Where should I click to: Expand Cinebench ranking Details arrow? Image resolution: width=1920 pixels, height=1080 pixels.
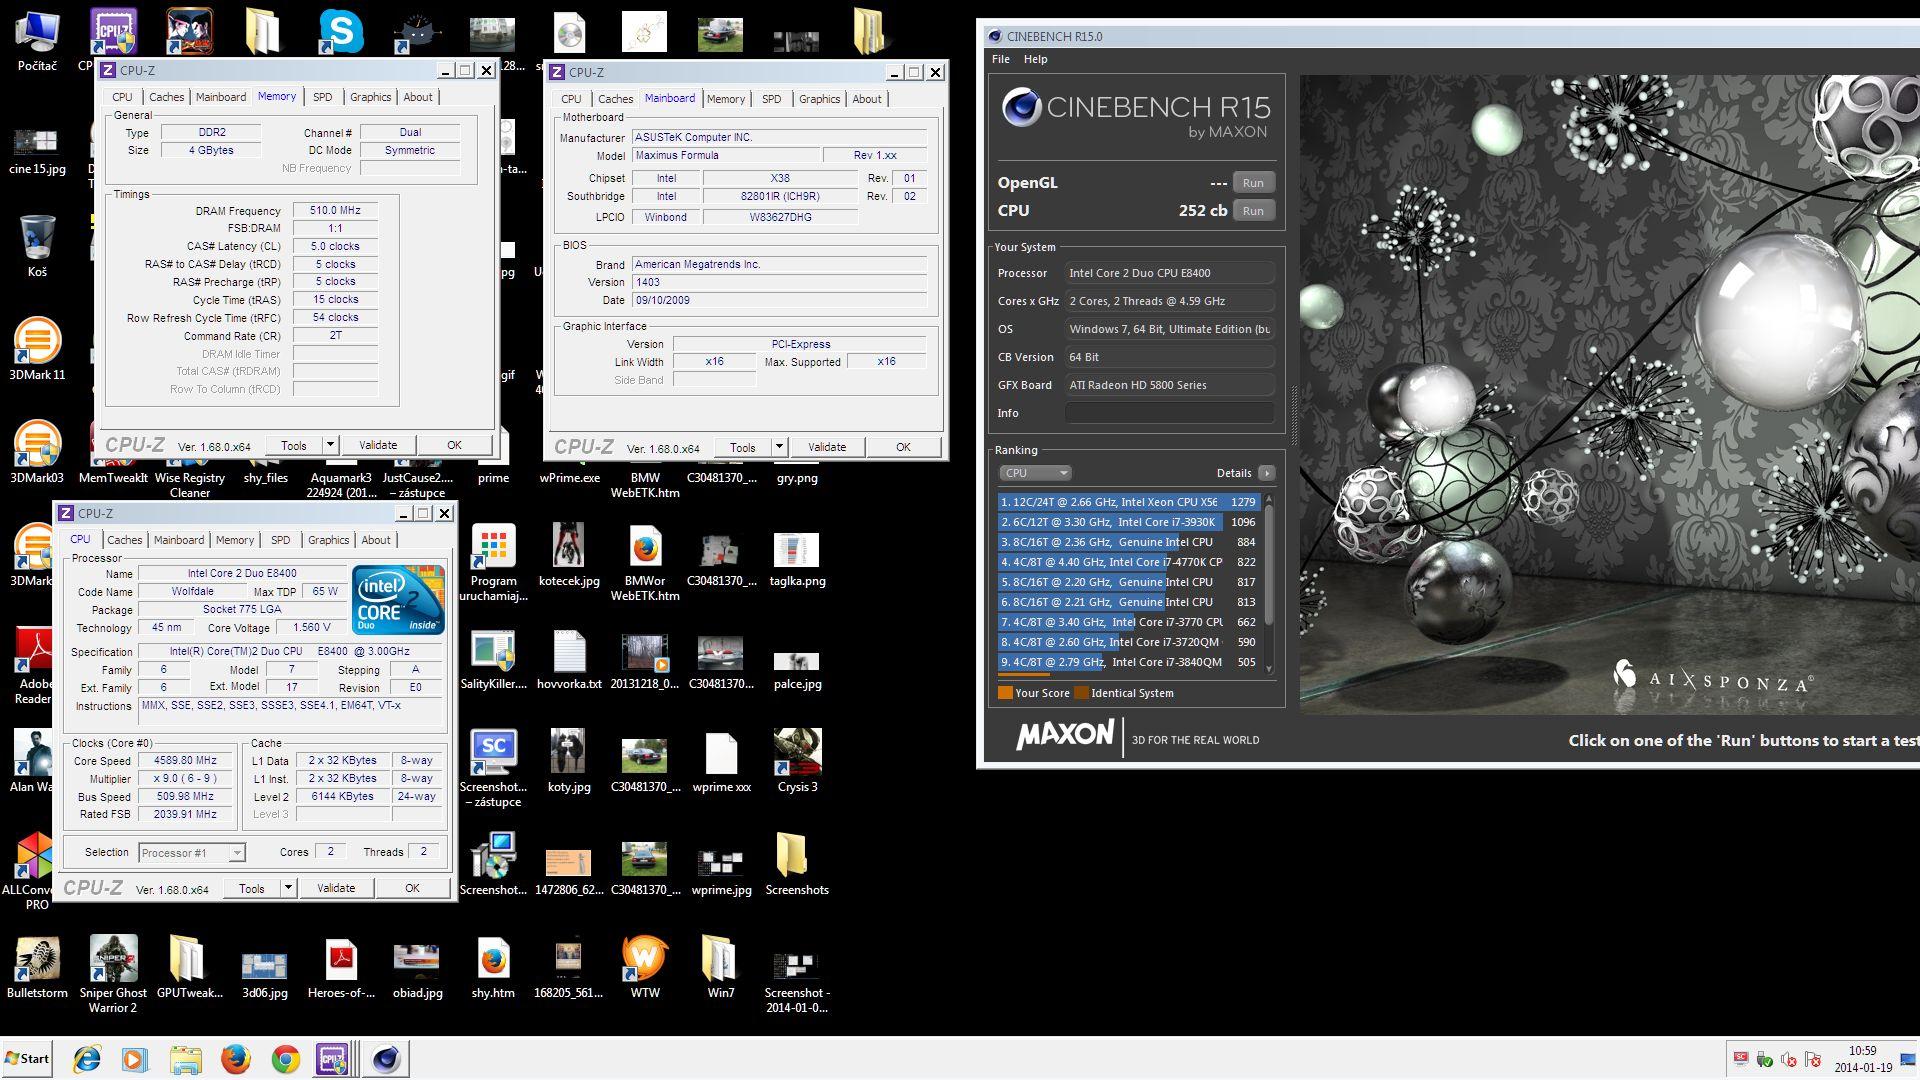1267,473
